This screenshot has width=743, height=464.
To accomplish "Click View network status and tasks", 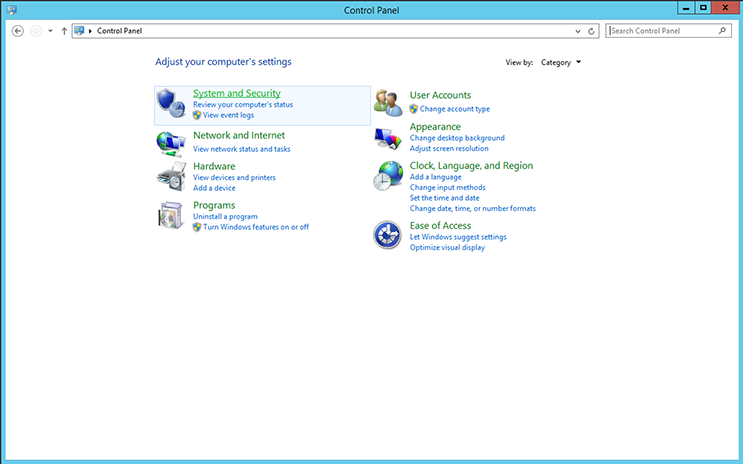I will coord(242,149).
